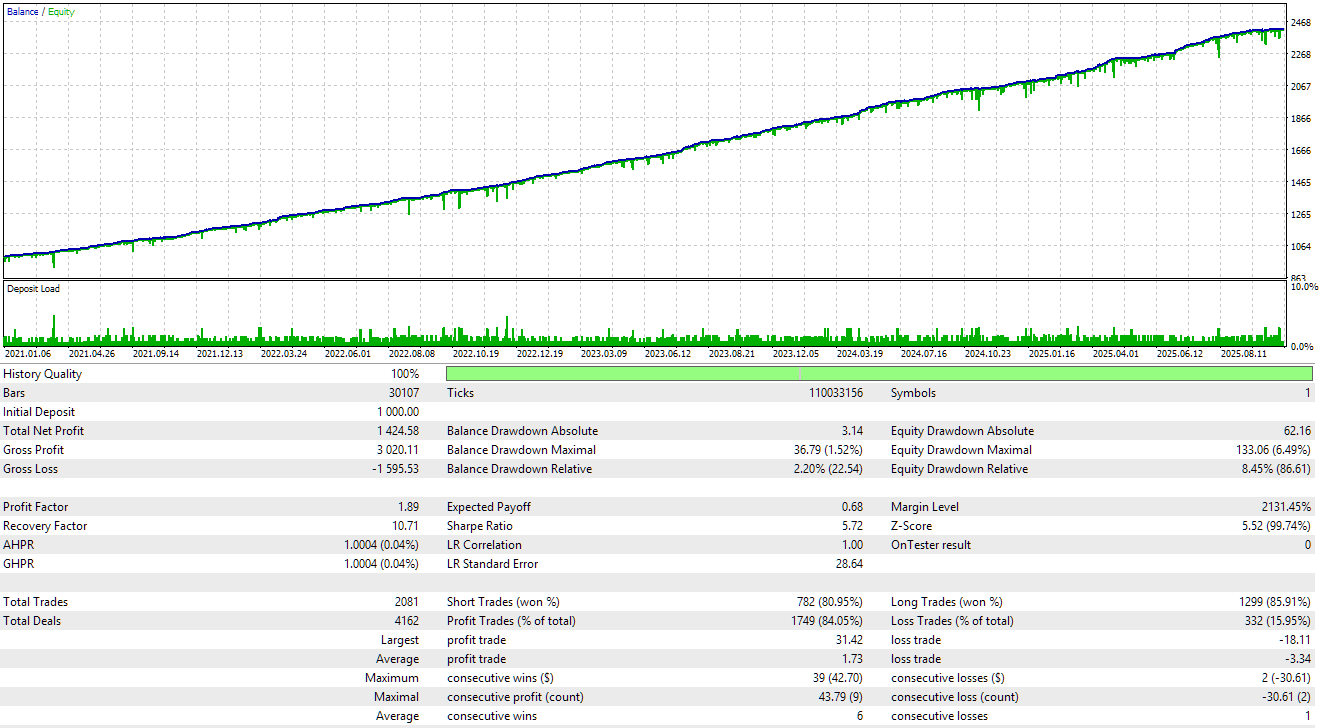Click the 2021.01.06 date on the timeline
The image size is (1323, 728).
click(28, 353)
